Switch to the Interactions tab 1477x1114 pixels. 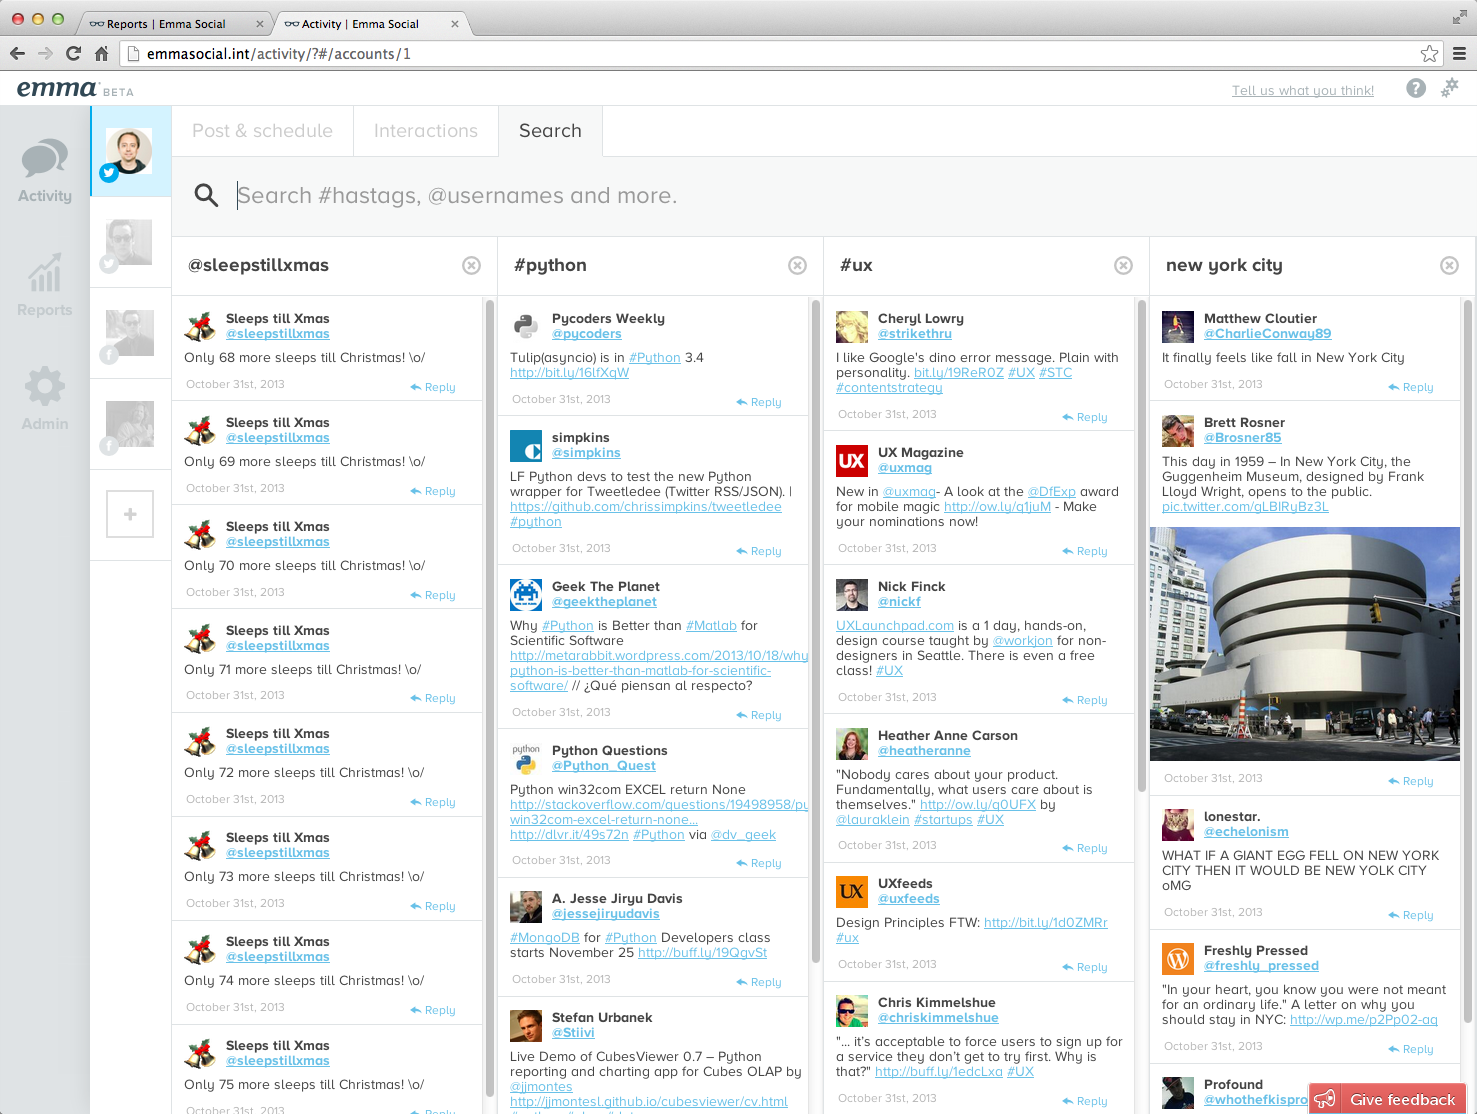(425, 131)
